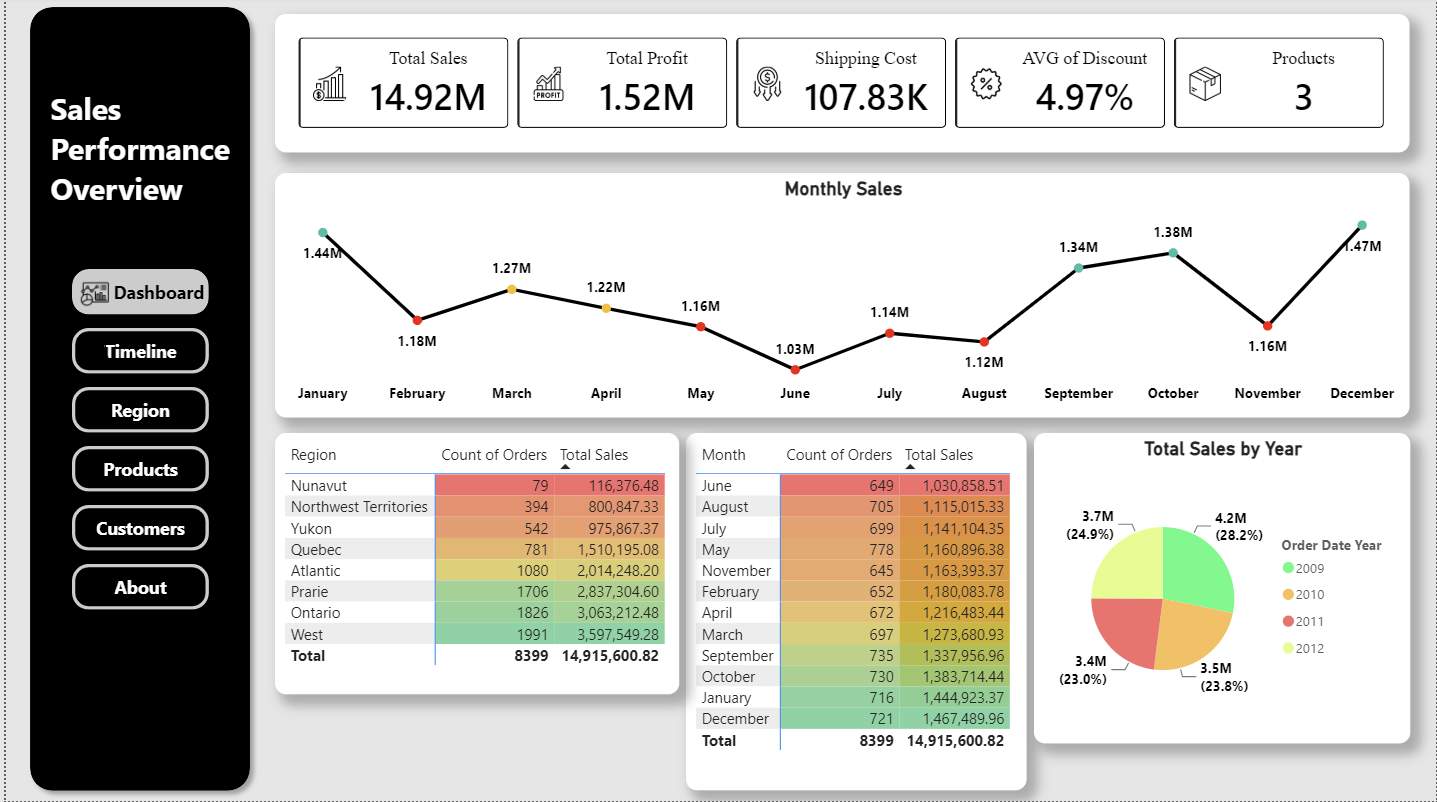
Task: Click the 14.92M Total Sales value
Action: tap(427, 97)
